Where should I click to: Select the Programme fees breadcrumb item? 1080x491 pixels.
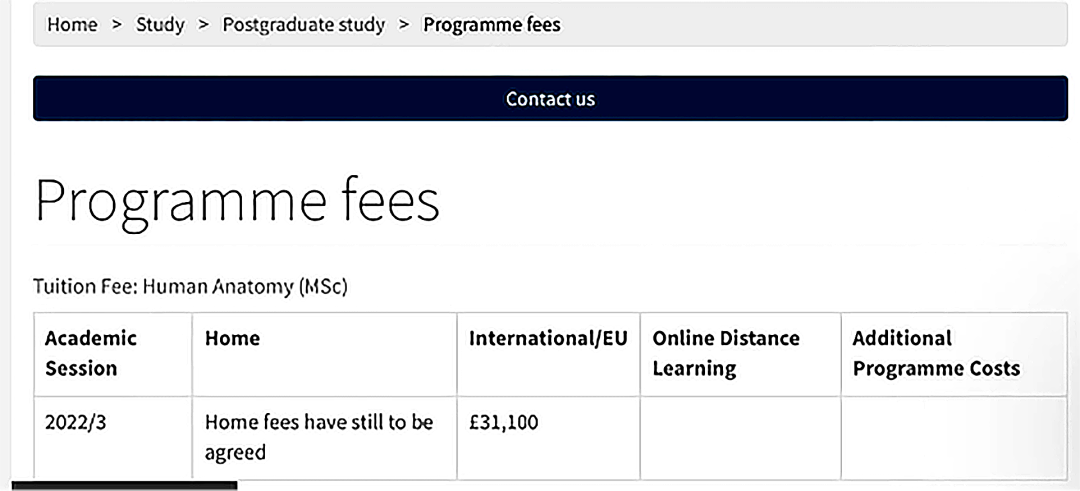pyautogui.click(x=492, y=25)
